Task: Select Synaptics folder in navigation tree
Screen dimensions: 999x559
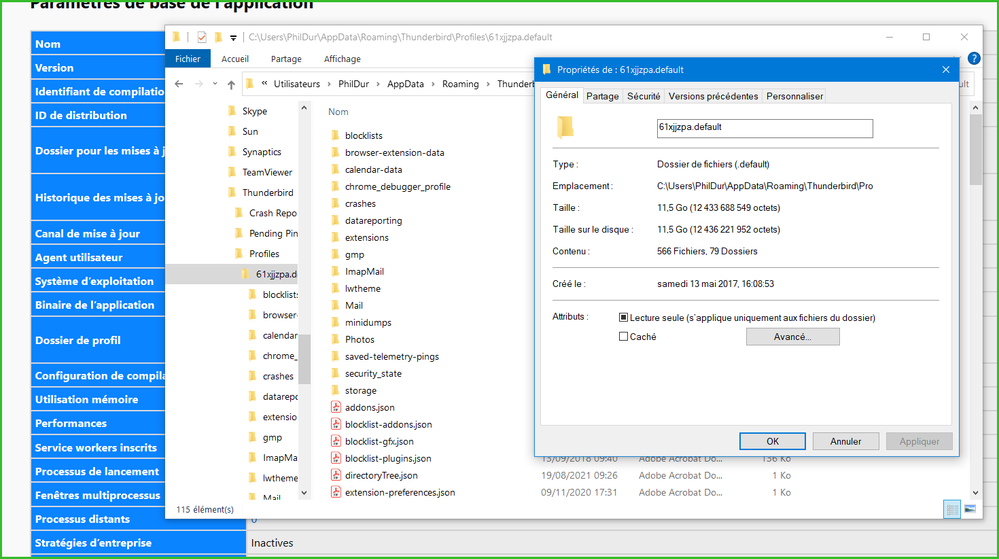Action: (x=261, y=152)
